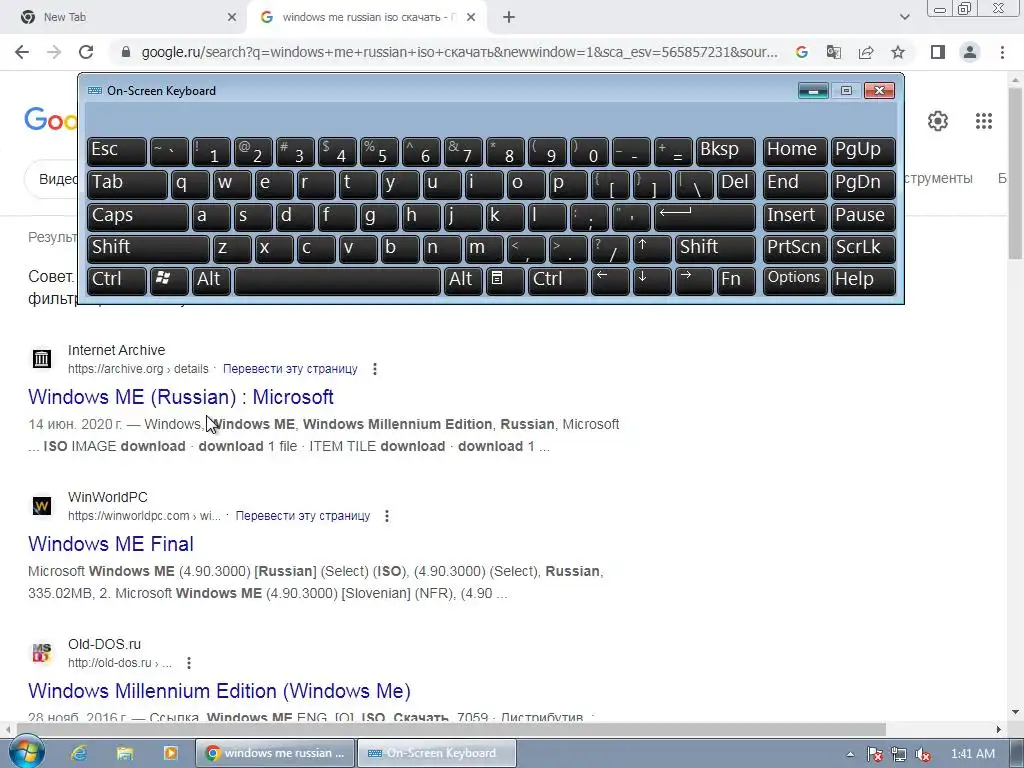Image resolution: width=1024 pixels, height=768 pixels.
Task: Click the network status tray icon
Action: pyautogui.click(x=899, y=754)
